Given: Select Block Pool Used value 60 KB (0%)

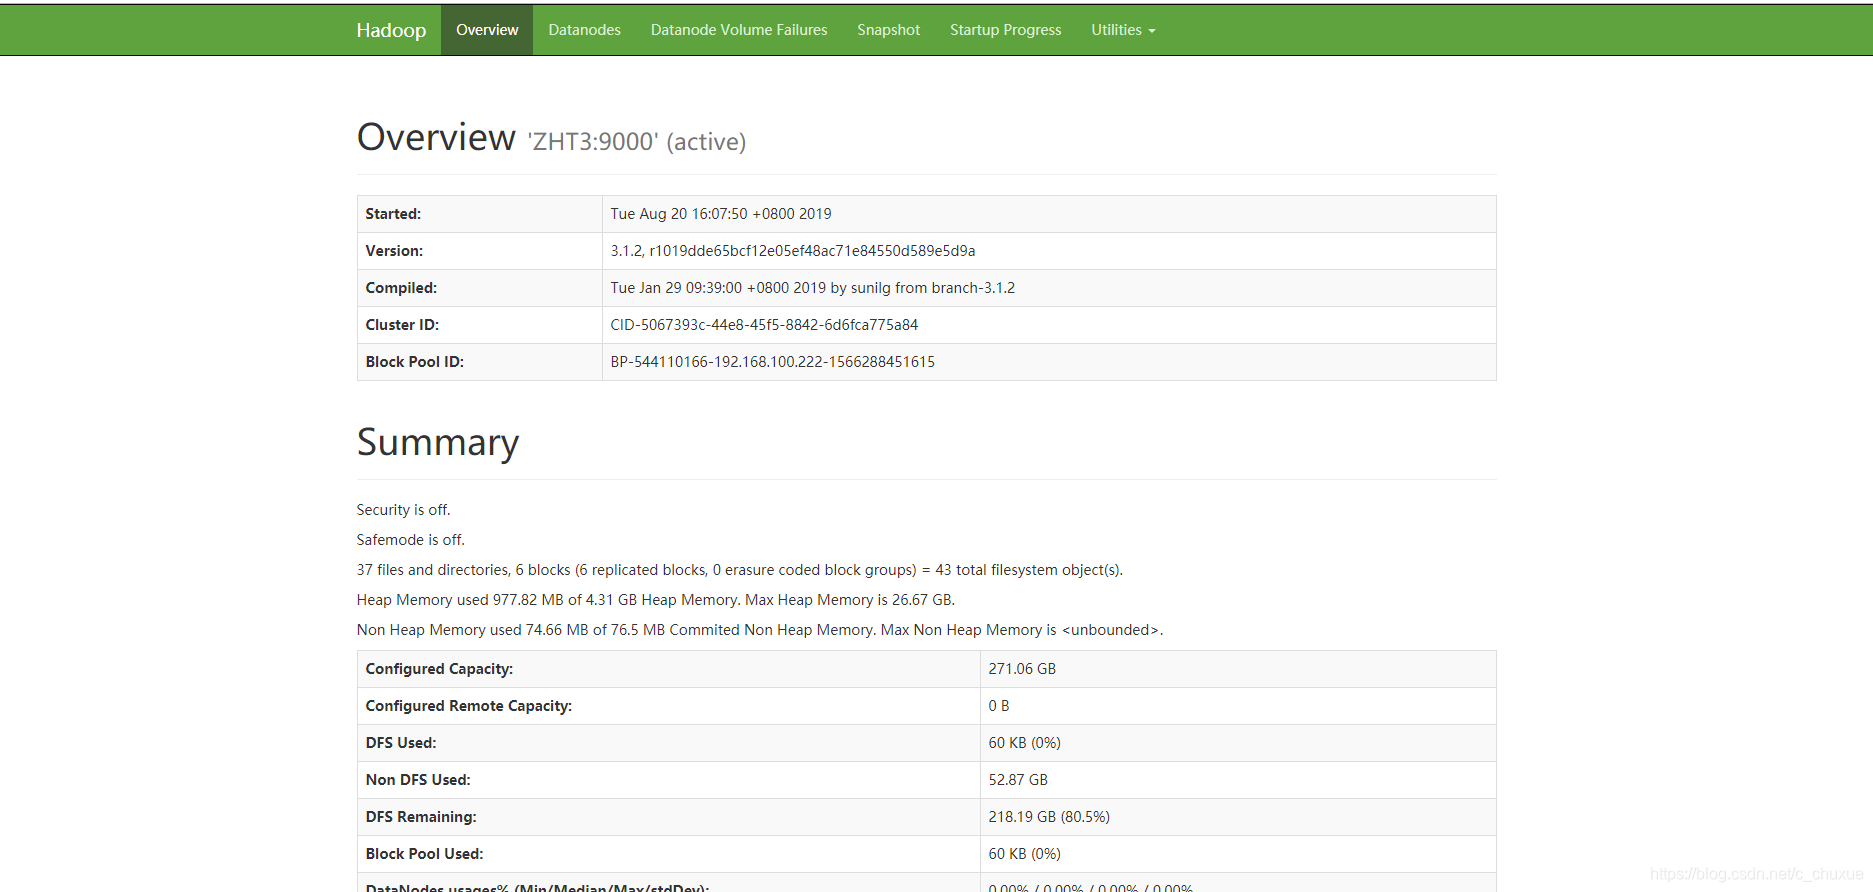Looking at the screenshot, I should point(1025,854).
